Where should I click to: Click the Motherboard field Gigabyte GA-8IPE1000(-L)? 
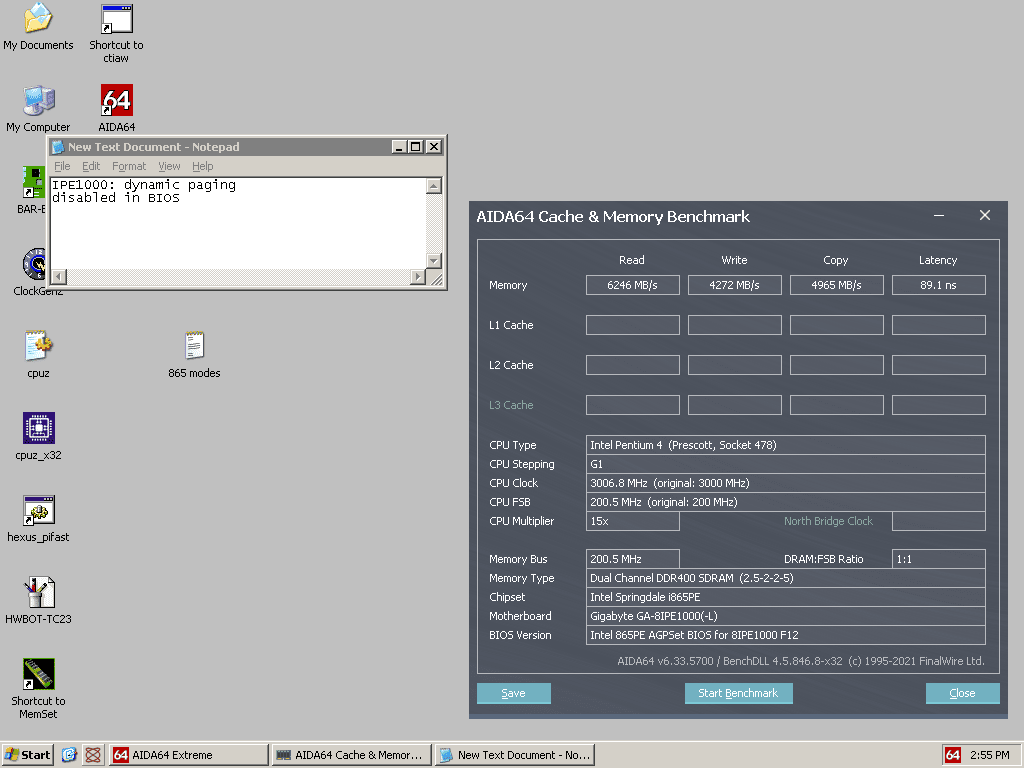(786, 616)
